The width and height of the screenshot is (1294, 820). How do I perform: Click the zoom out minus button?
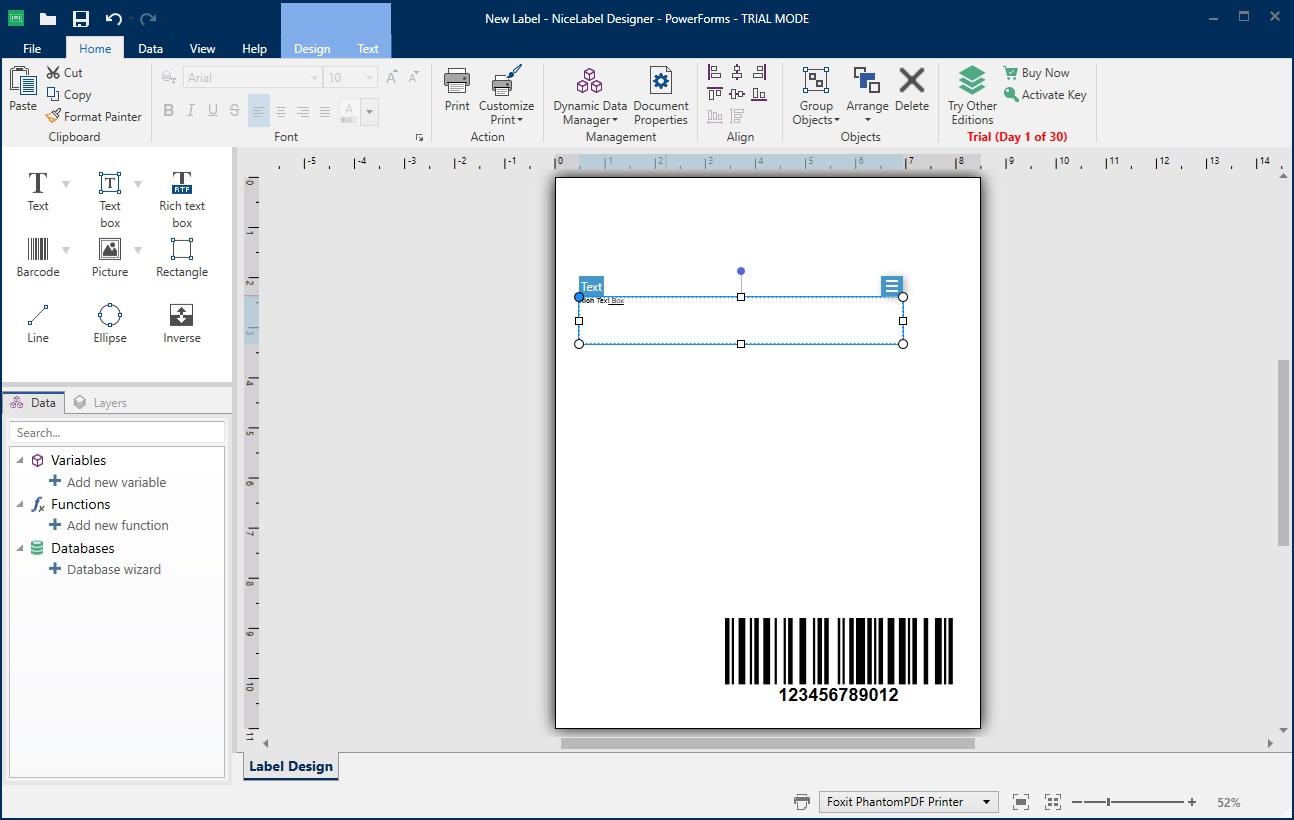pos(1077,802)
